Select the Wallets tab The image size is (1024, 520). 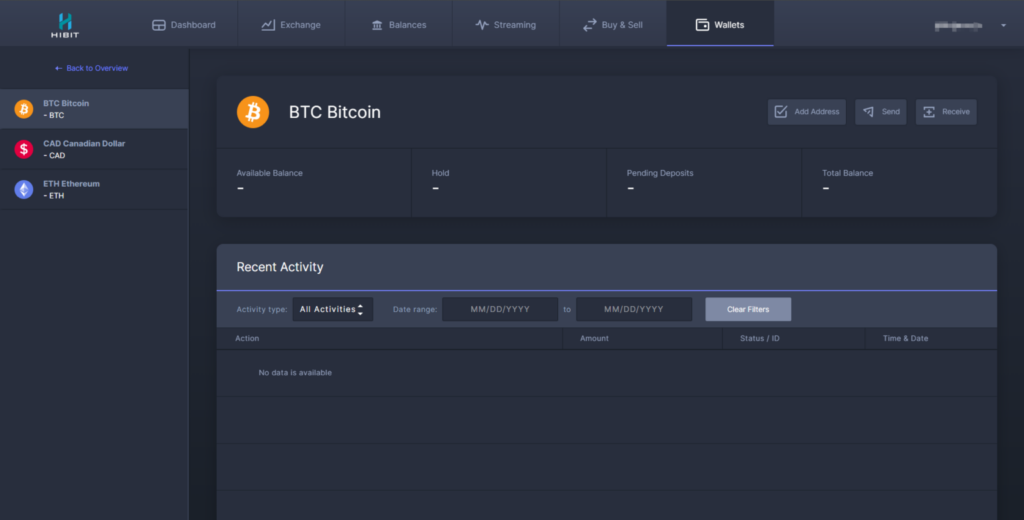(x=720, y=24)
